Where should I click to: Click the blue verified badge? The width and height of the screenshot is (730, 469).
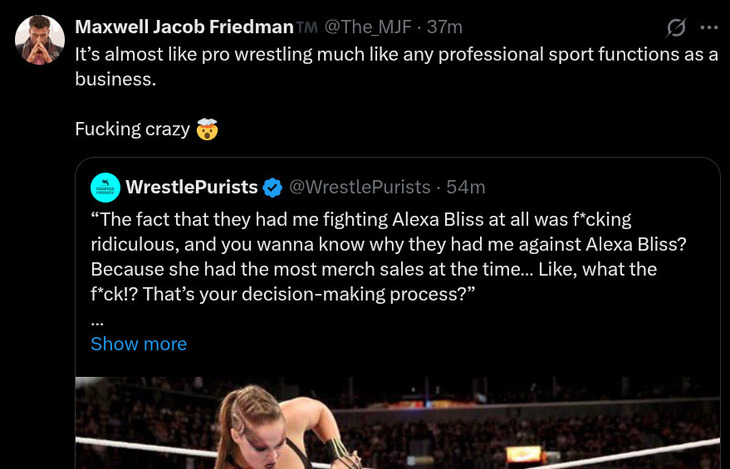[272, 187]
